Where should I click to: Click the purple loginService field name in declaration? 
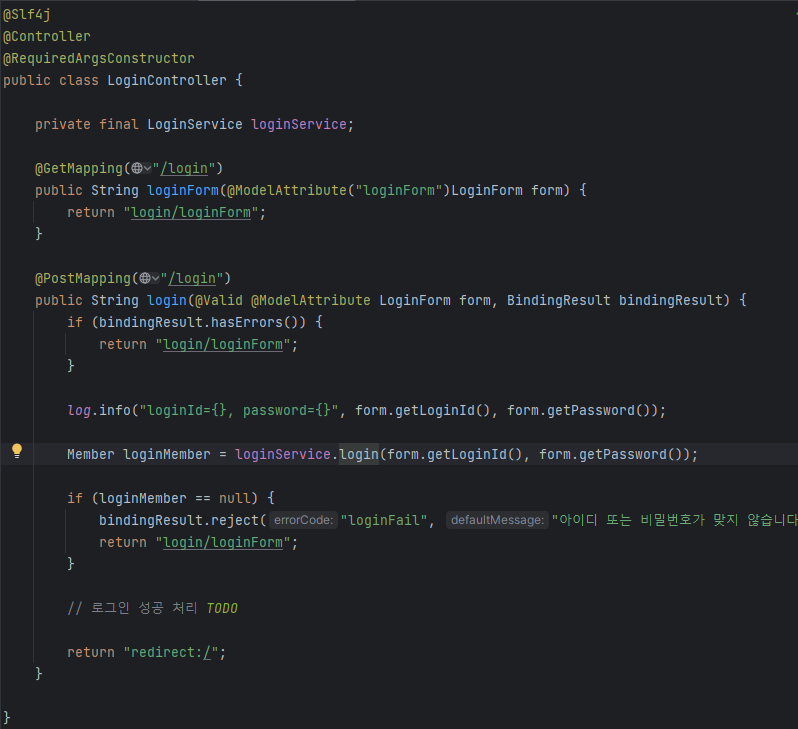299,124
